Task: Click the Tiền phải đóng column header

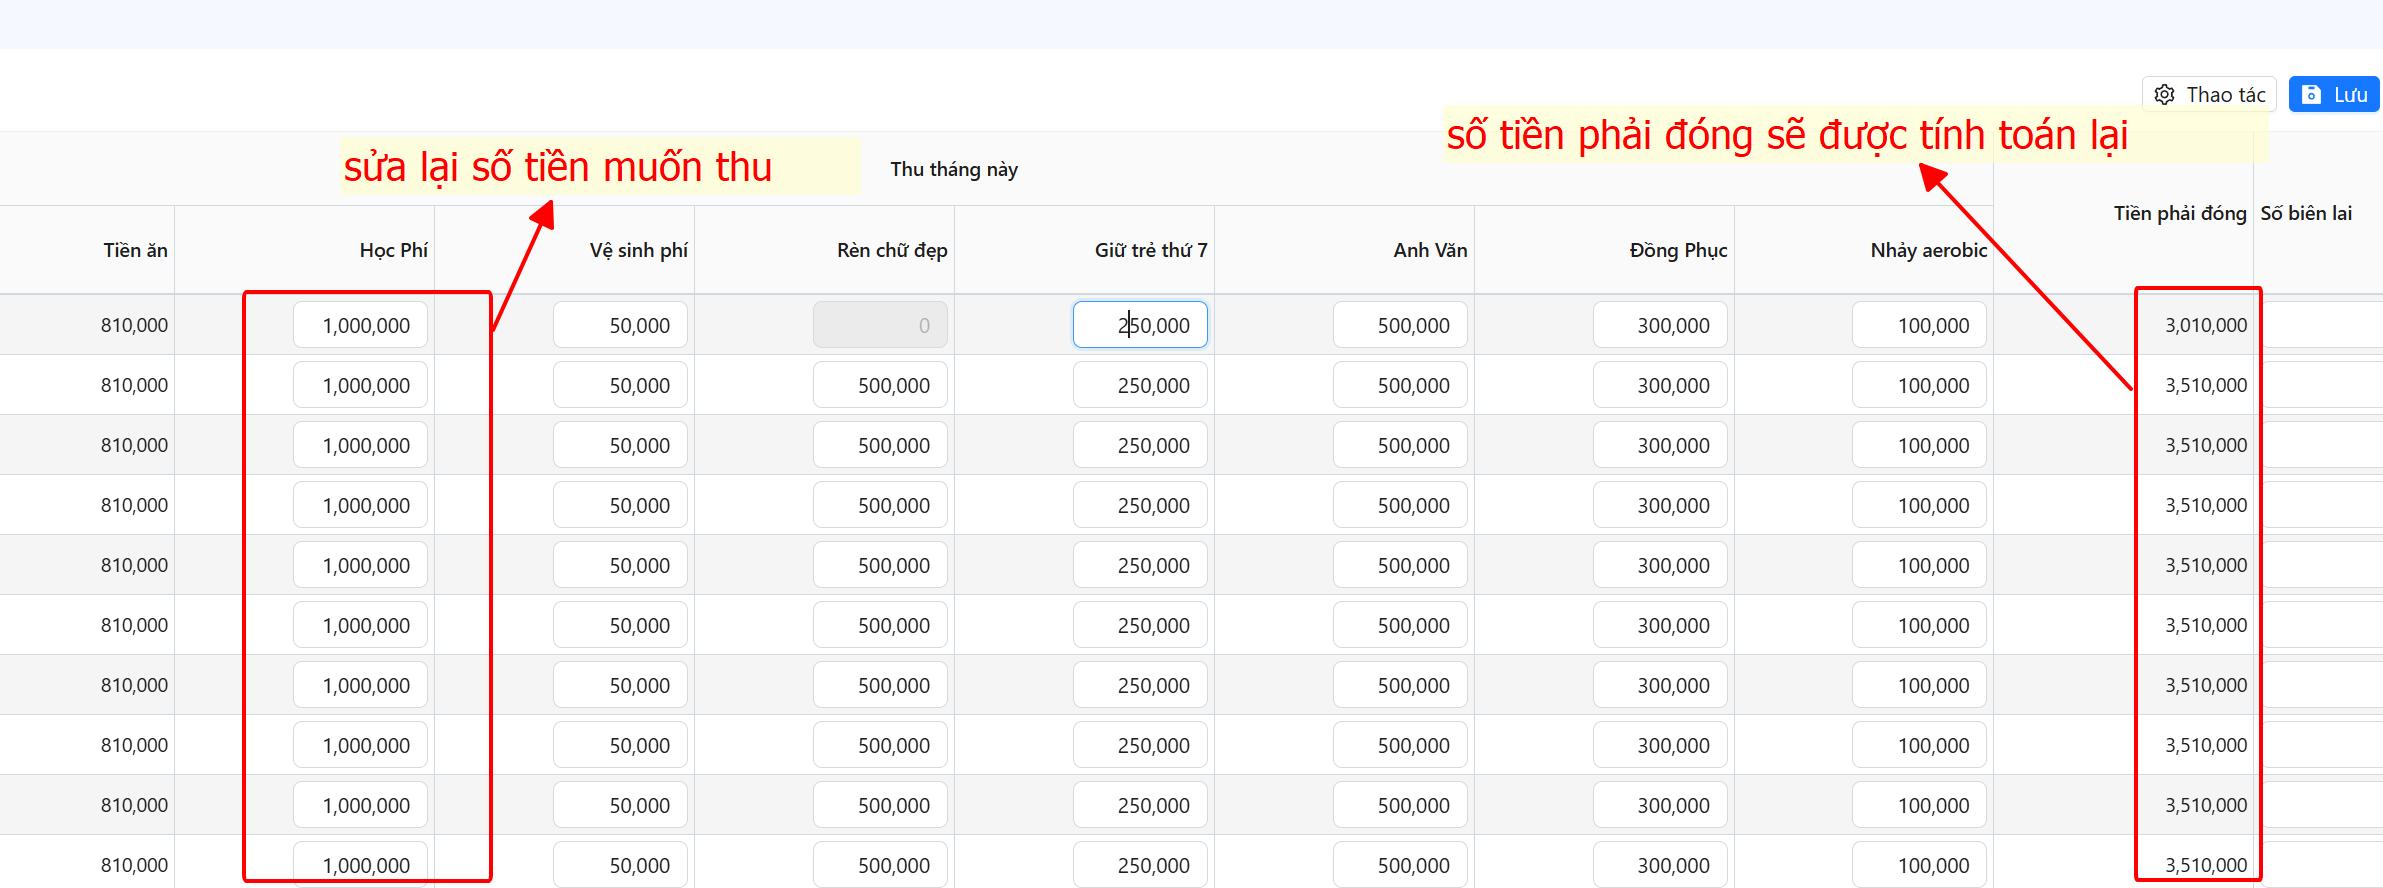Action: coord(2179,213)
